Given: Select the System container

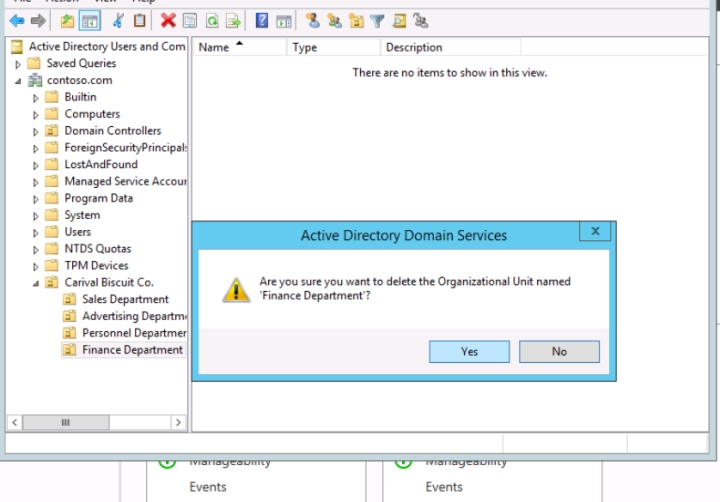Looking at the screenshot, I should point(82,215).
